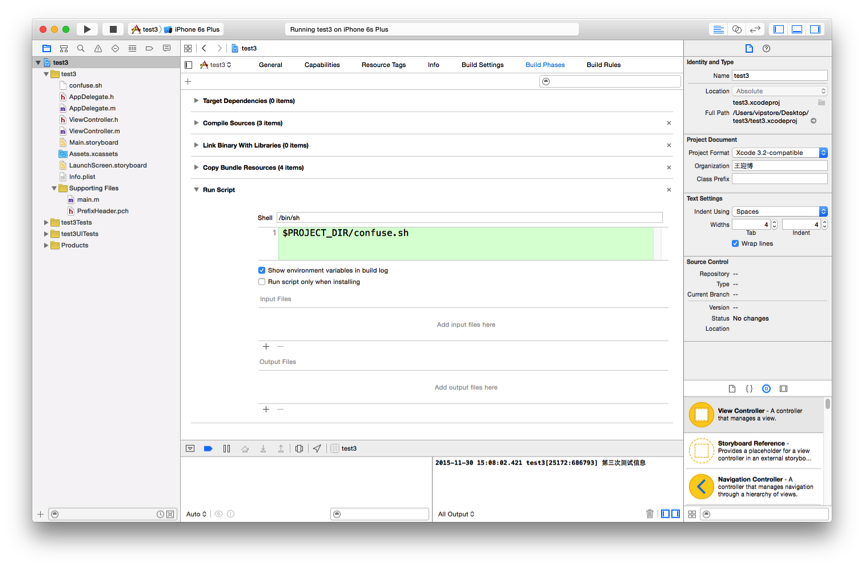Viewport: 864px width, 568px height.
Task: Switch to the Info tab
Action: pos(434,65)
